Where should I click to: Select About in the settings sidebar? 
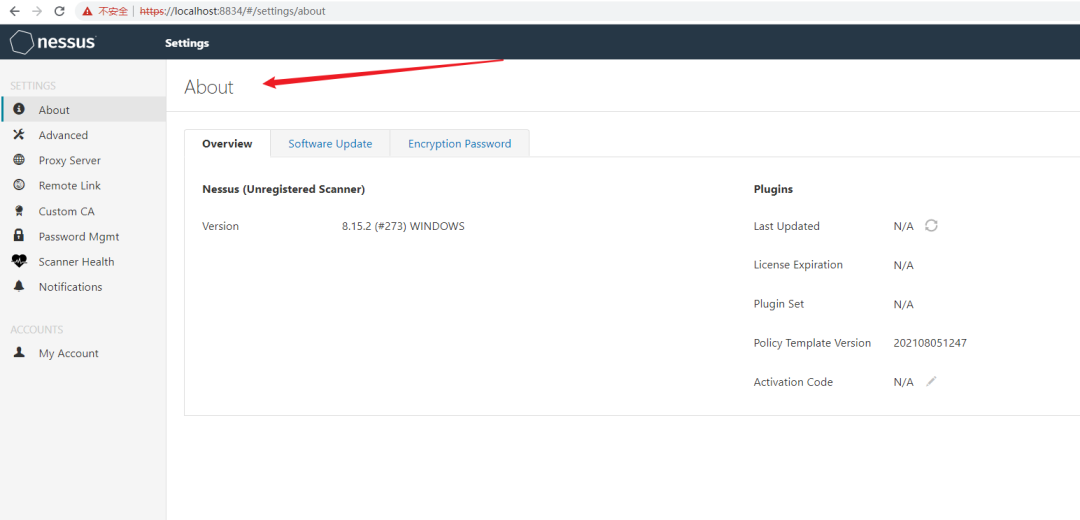(83, 110)
